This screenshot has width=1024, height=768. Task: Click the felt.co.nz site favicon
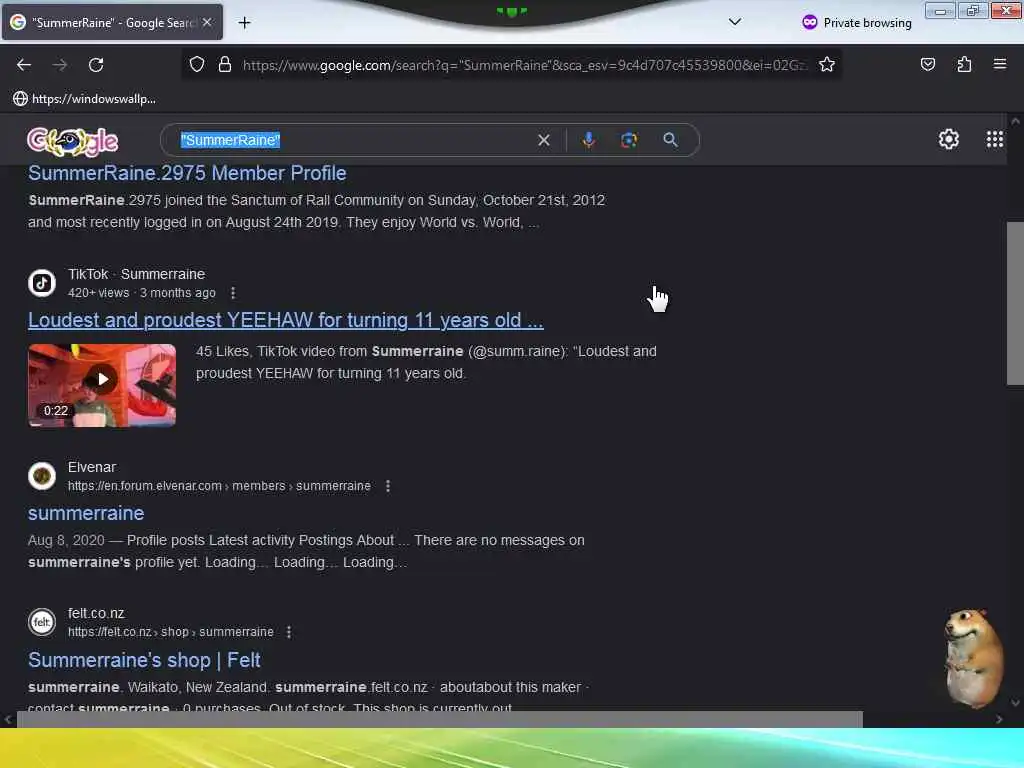tap(42, 622)
